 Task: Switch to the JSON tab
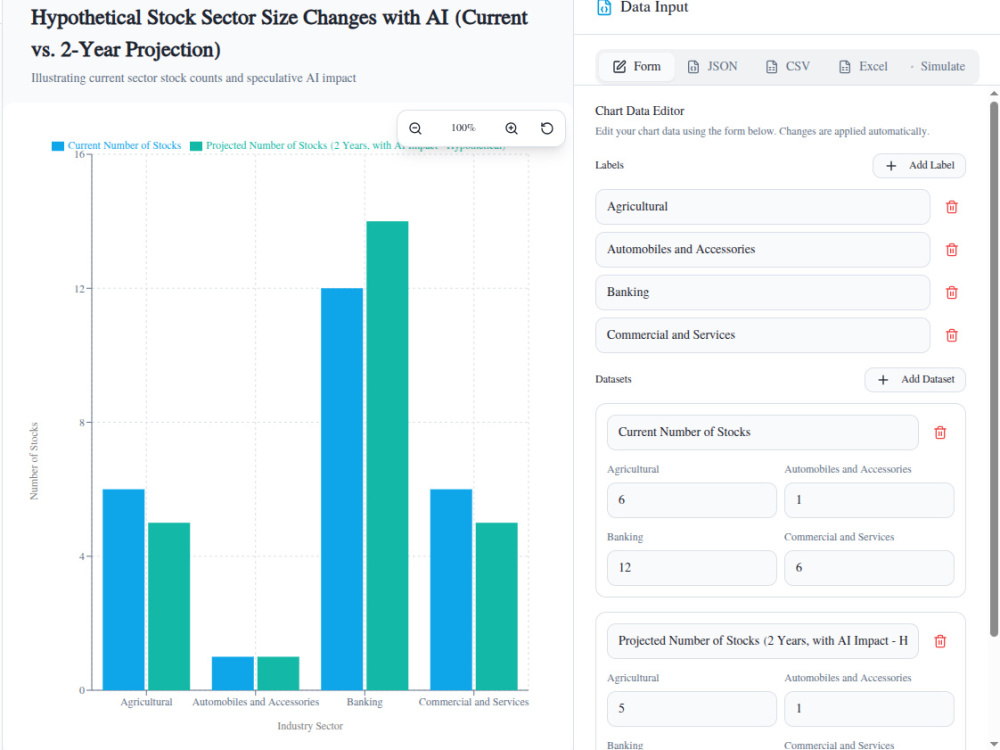[712, 66]
